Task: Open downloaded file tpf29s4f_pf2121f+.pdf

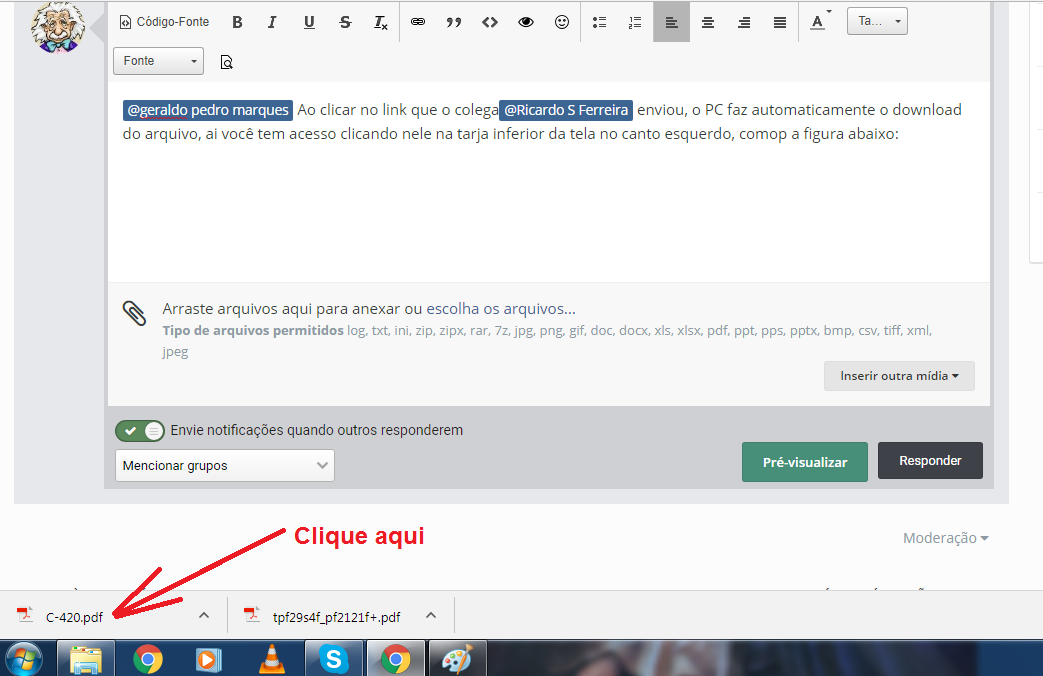Action: (336, 617)
